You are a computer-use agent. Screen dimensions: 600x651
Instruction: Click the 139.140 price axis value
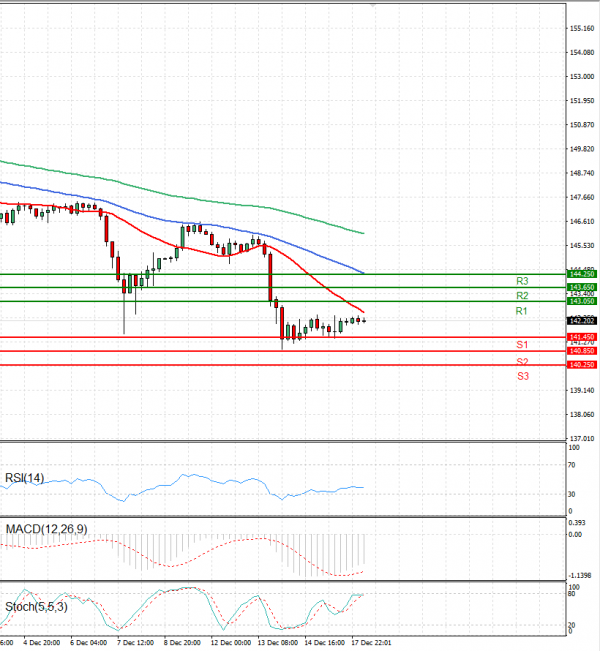click(582, 390)
